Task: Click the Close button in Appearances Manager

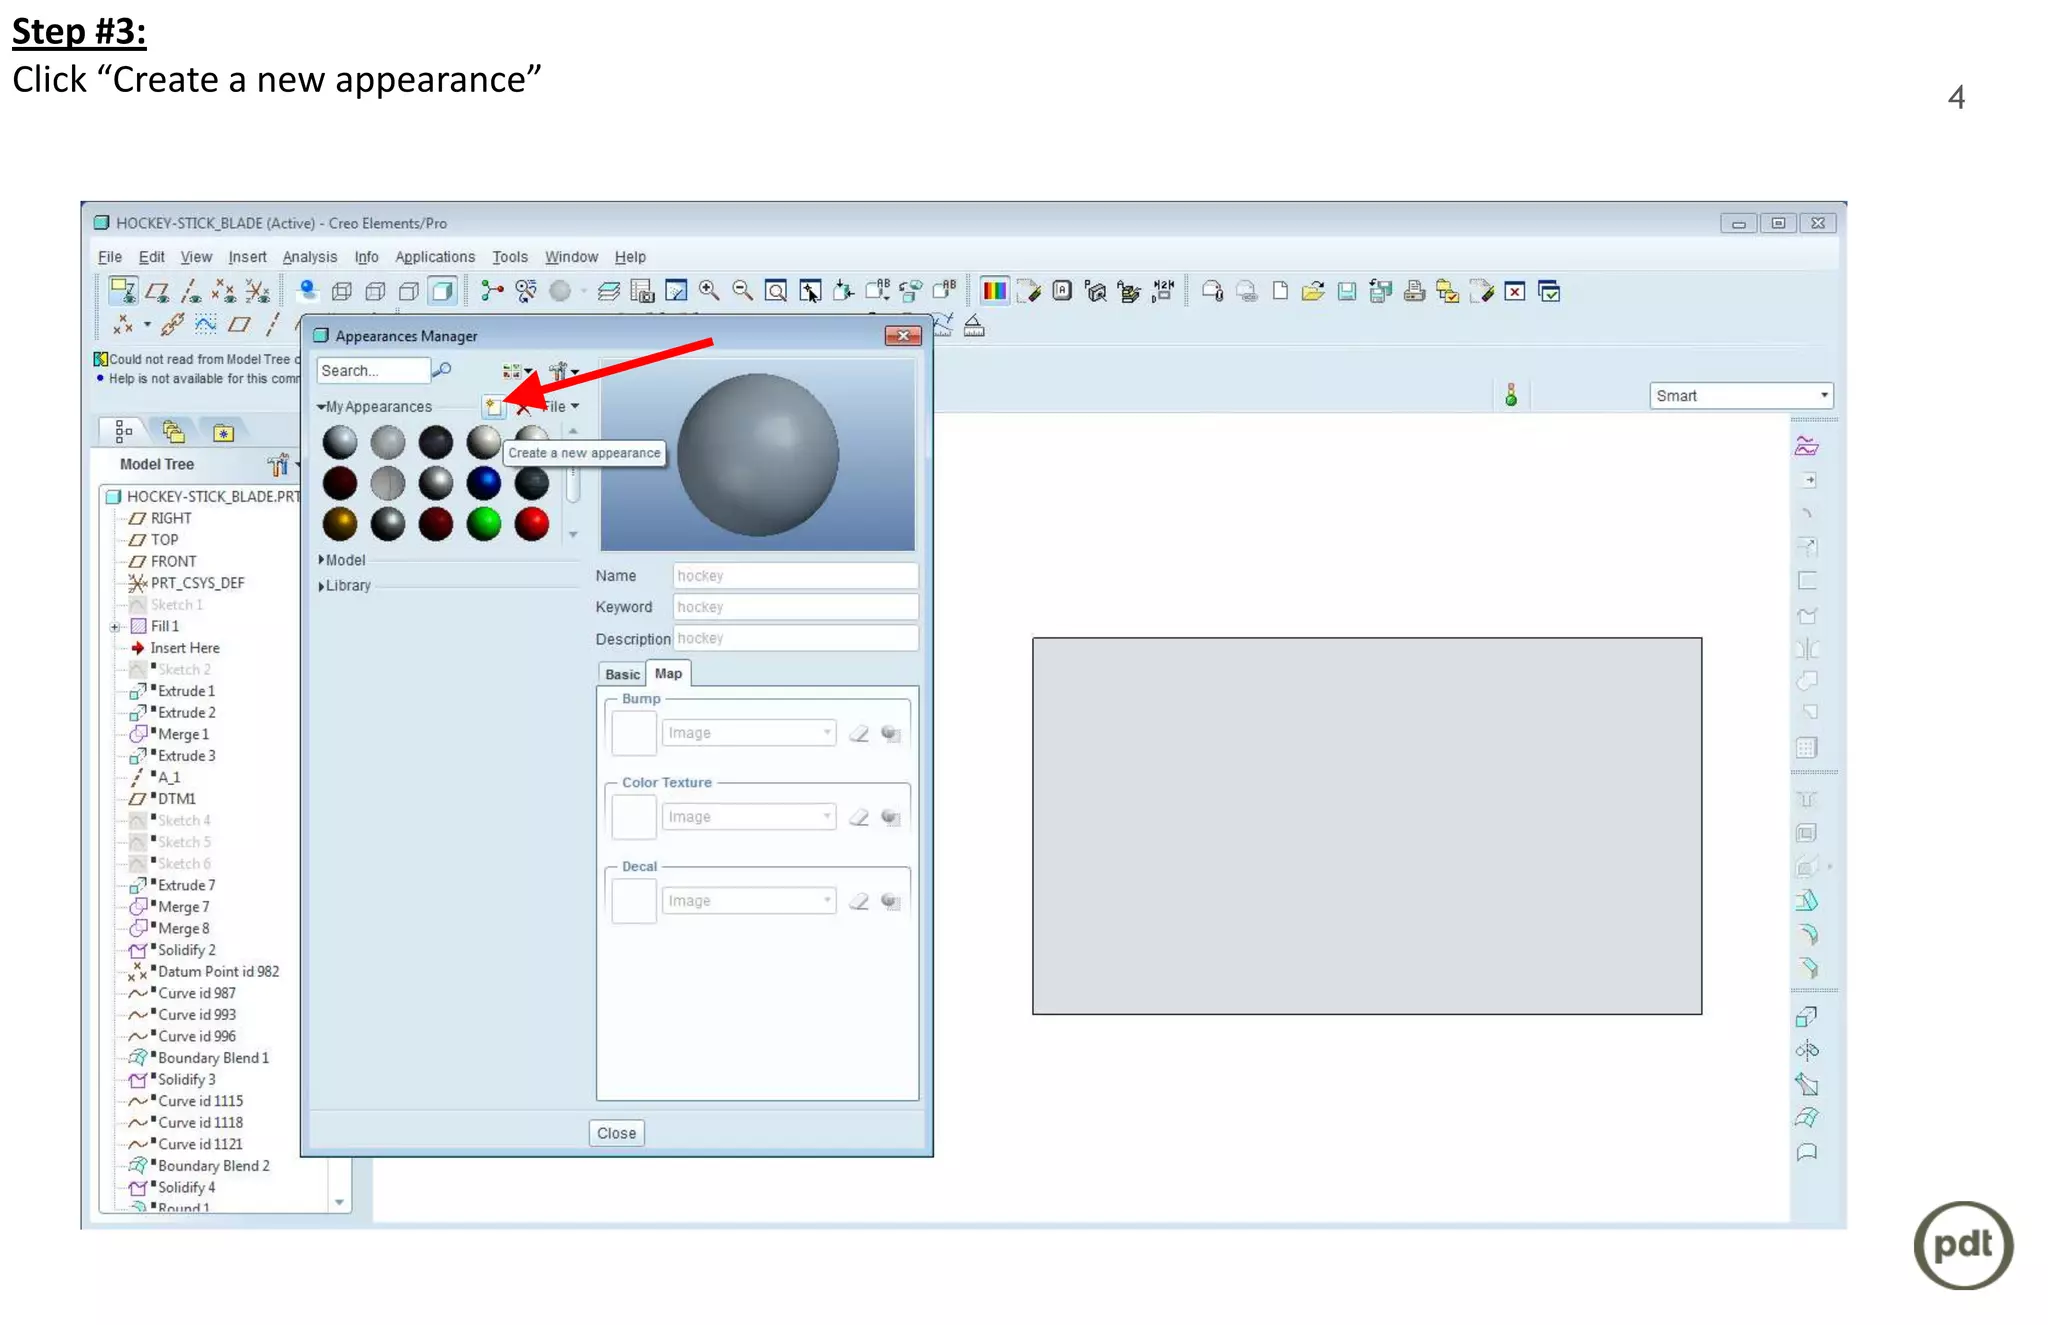Action: point(616,1133)
